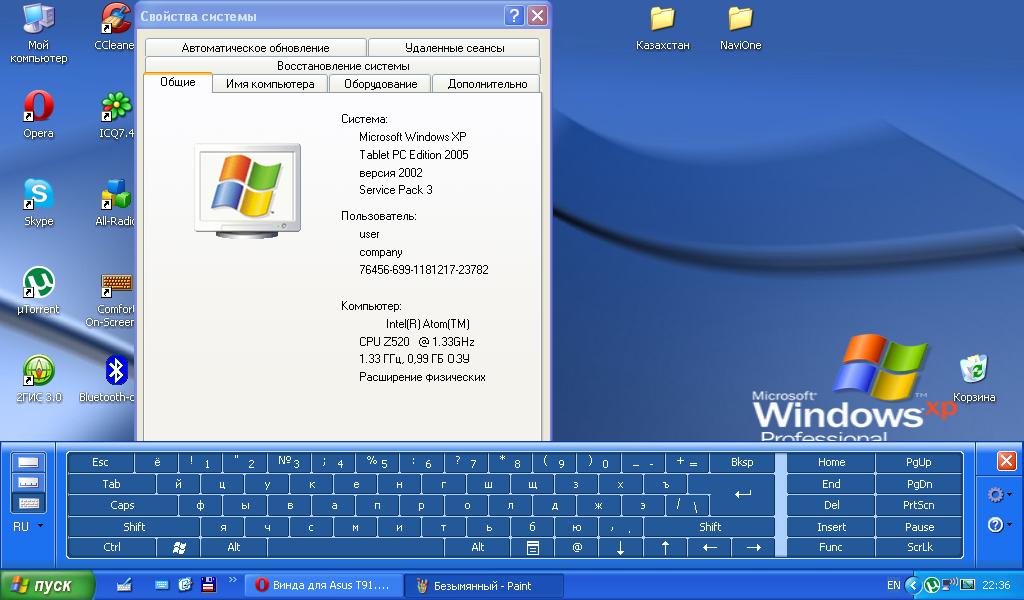Screen dimensions: 1024x600
Task: Tap the Esc key on the on-screen keyboard
Action: pyautogui.click(x=100, y=462)
